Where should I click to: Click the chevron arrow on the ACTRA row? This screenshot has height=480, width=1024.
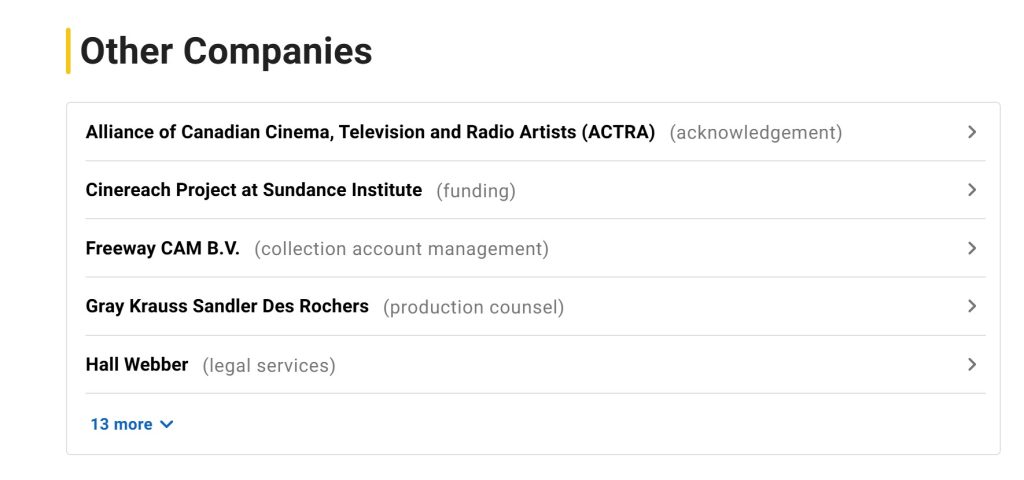(971, 132)
